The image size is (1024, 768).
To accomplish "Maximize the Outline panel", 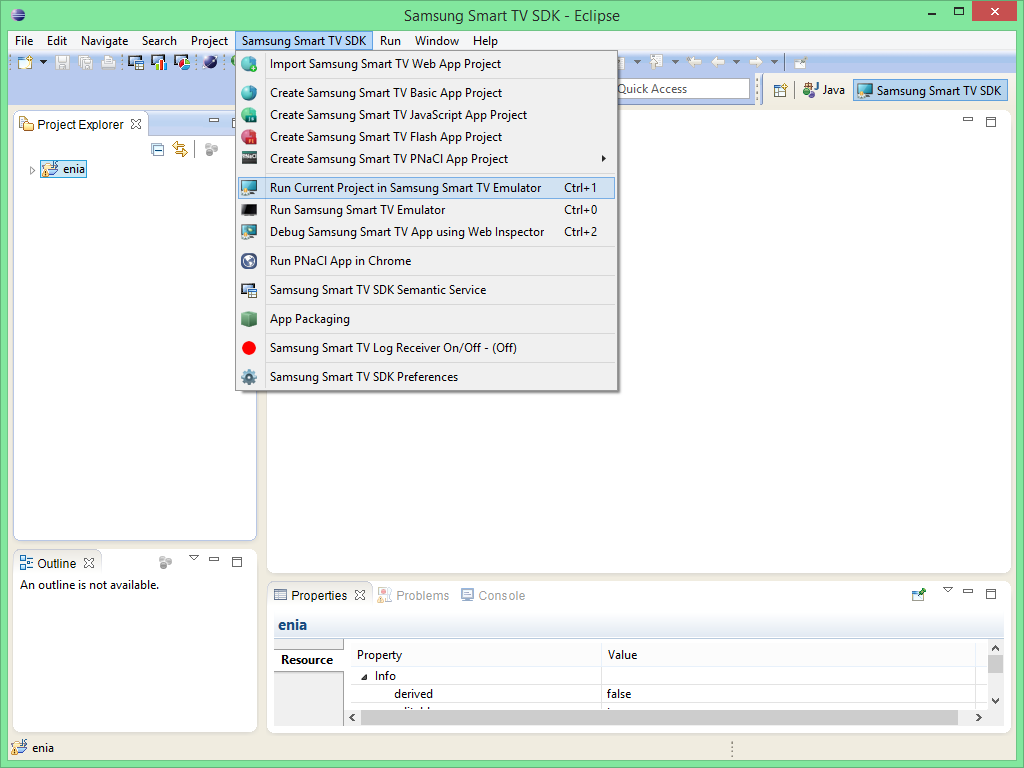I will [x=237, y=562].
